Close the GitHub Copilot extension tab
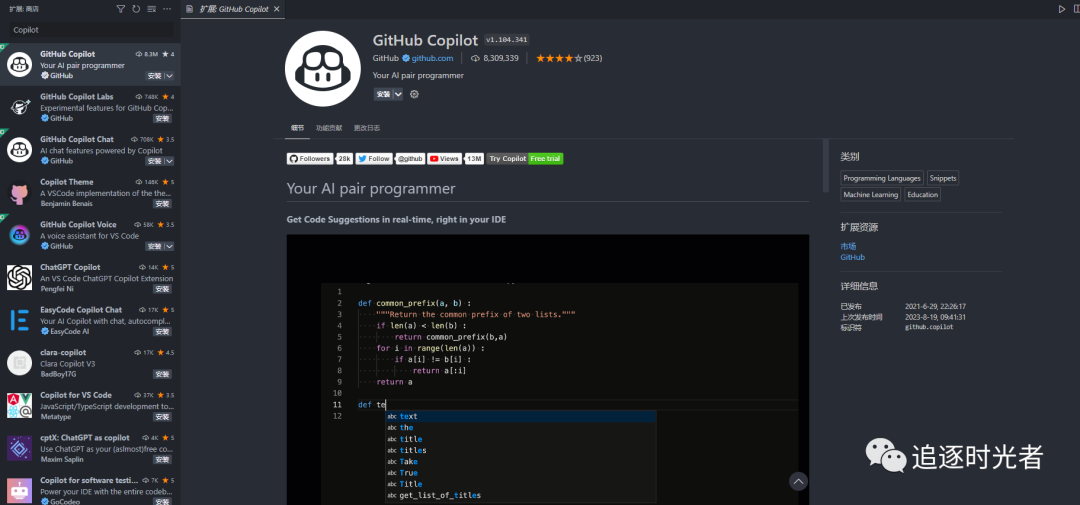This screenshot has height=505, width=1080. pos(276,9)
